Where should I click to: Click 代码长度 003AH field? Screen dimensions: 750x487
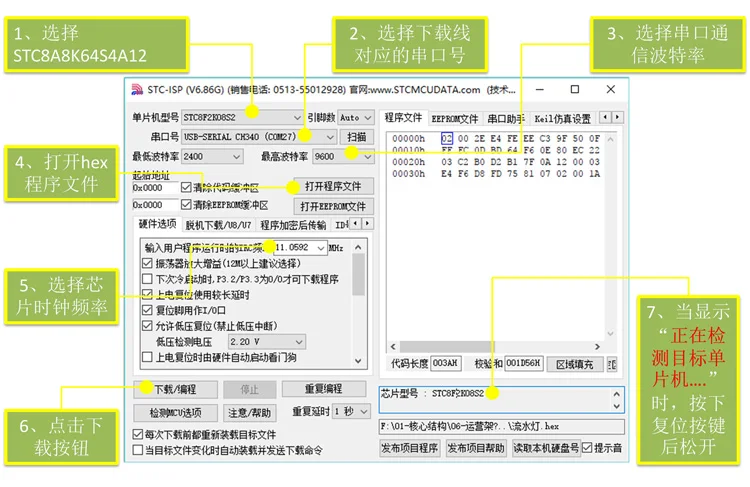446,364
